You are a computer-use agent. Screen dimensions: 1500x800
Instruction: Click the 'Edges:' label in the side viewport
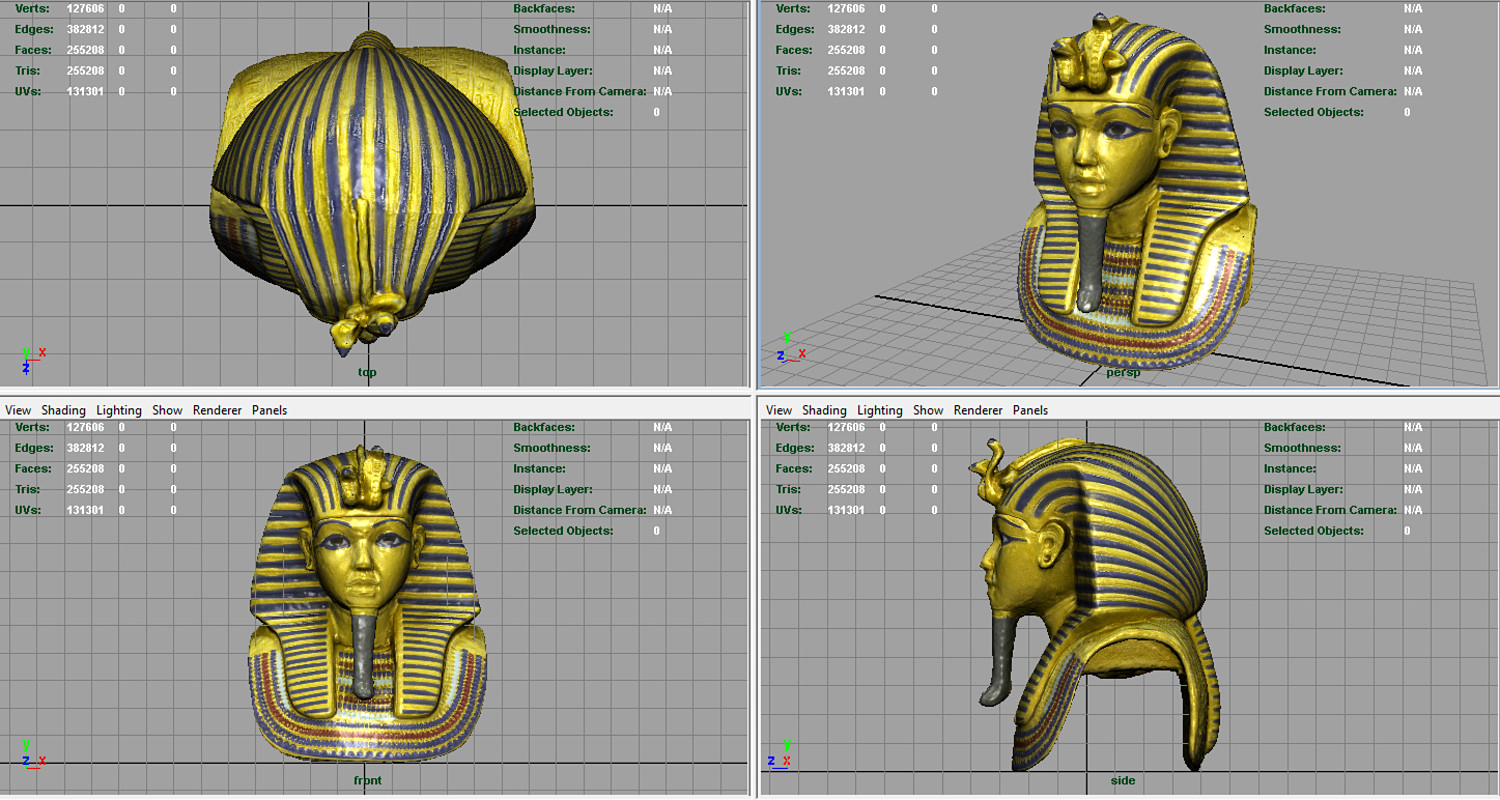(x=795, y=448)
